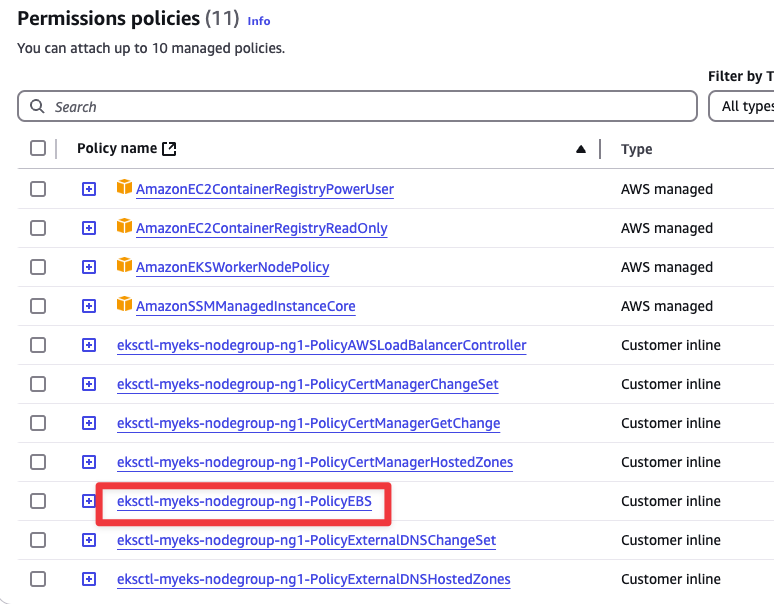Click 'Customer inline' in the PolicyEBS row
This screenshot has width=774, height=604.
tap(671, 501)
